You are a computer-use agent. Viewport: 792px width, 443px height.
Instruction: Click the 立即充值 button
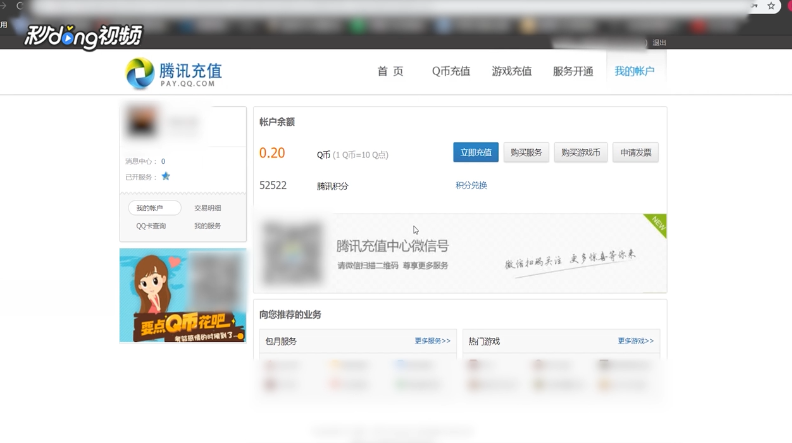point(476,152)
